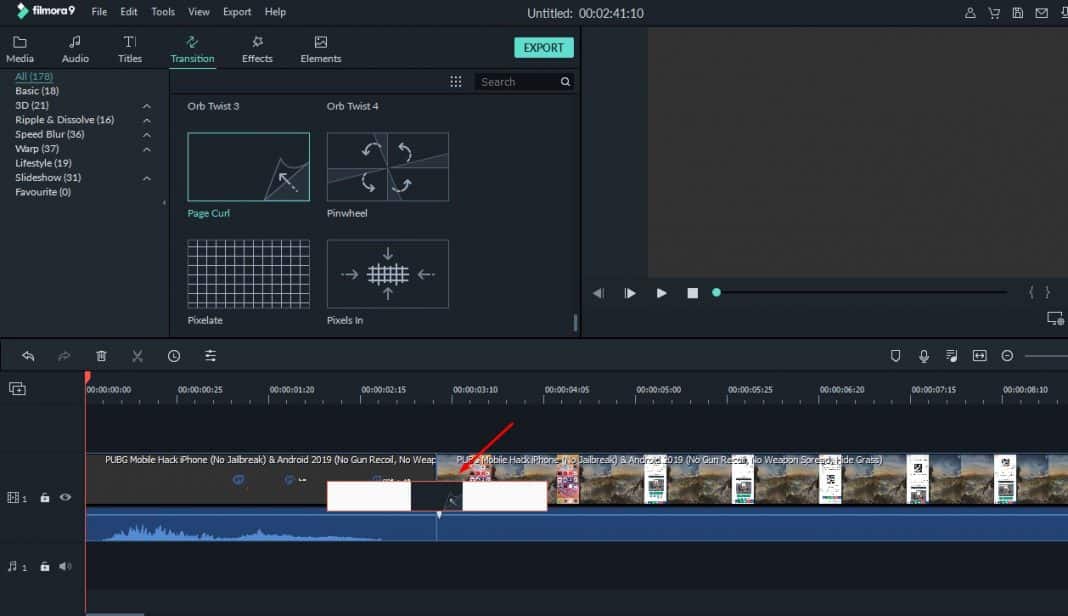Undo the last action
1068x616 pixels.
click(x=28, y=356)
